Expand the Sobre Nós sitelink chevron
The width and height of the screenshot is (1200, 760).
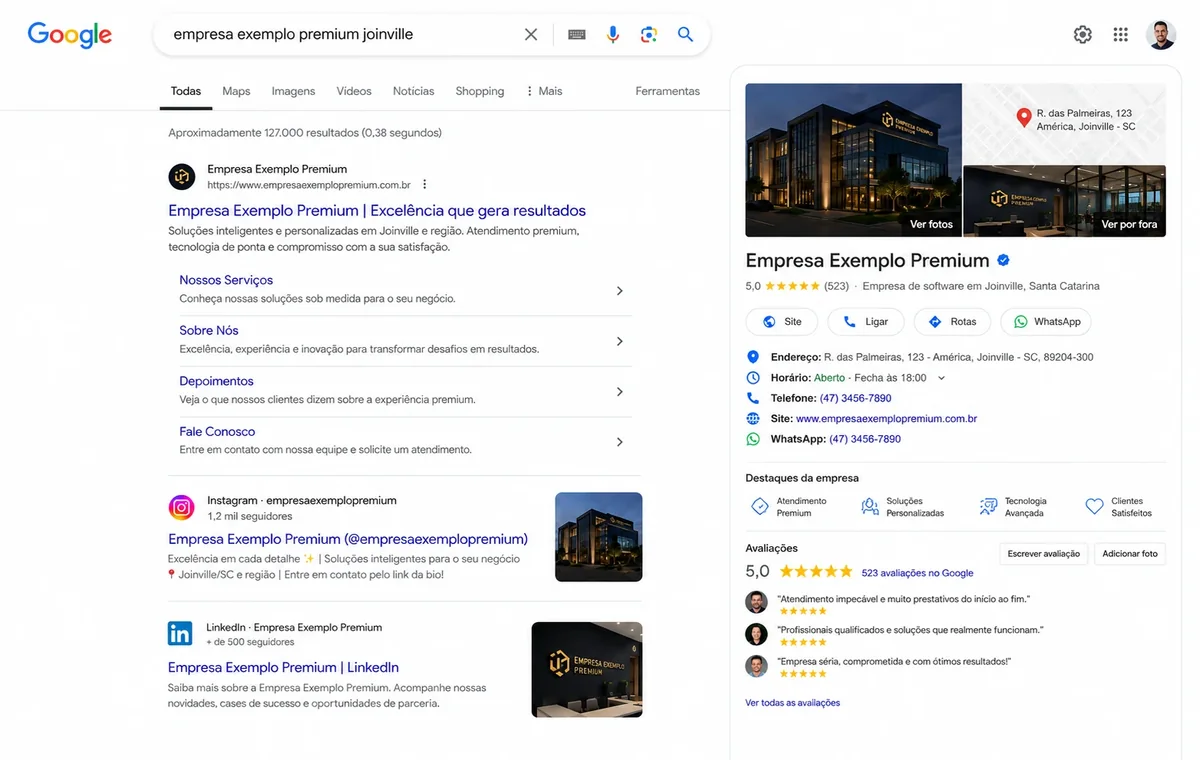tap(620, 341)
